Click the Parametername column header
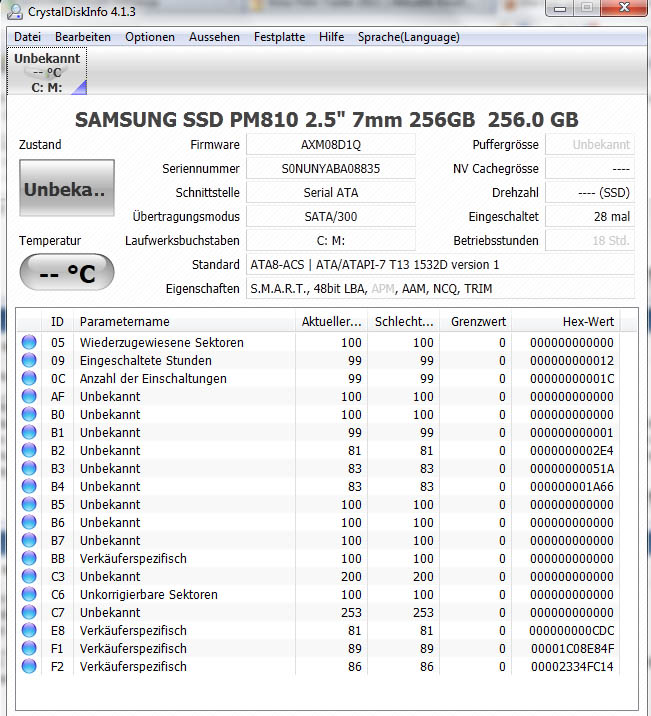Screen dimensions: 651x716 click(184, 322)
